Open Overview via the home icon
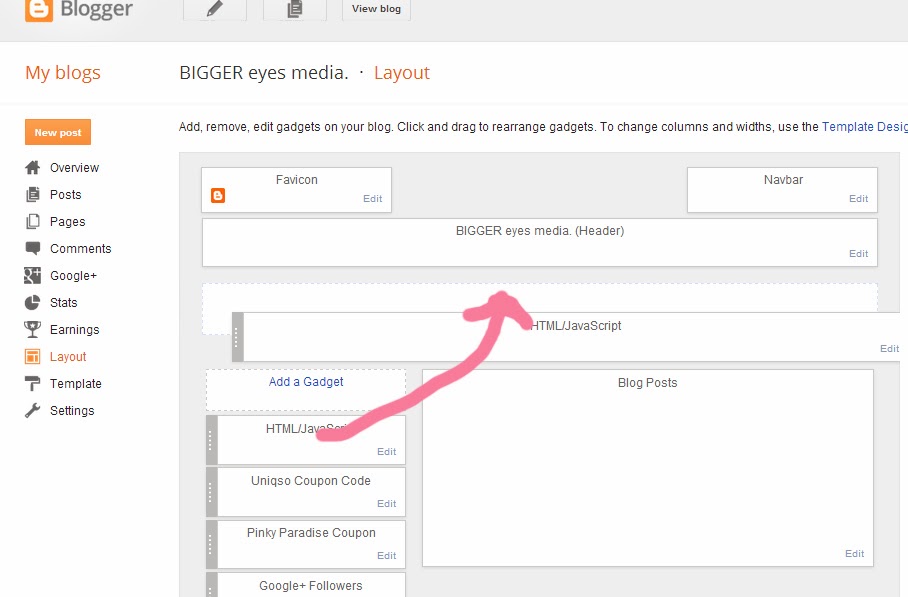Image resolution: width=908 pixels, height=597 pixels. [x=33, y=167]
